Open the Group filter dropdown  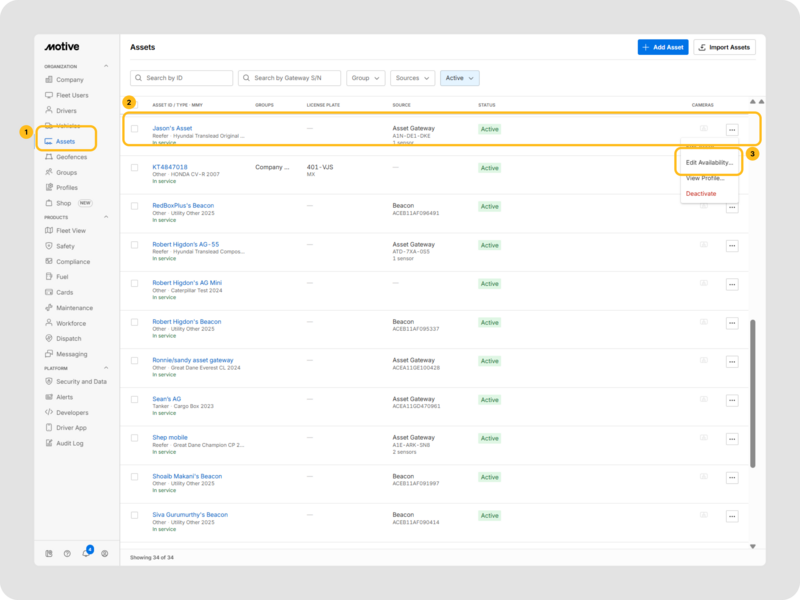(364, 78)
